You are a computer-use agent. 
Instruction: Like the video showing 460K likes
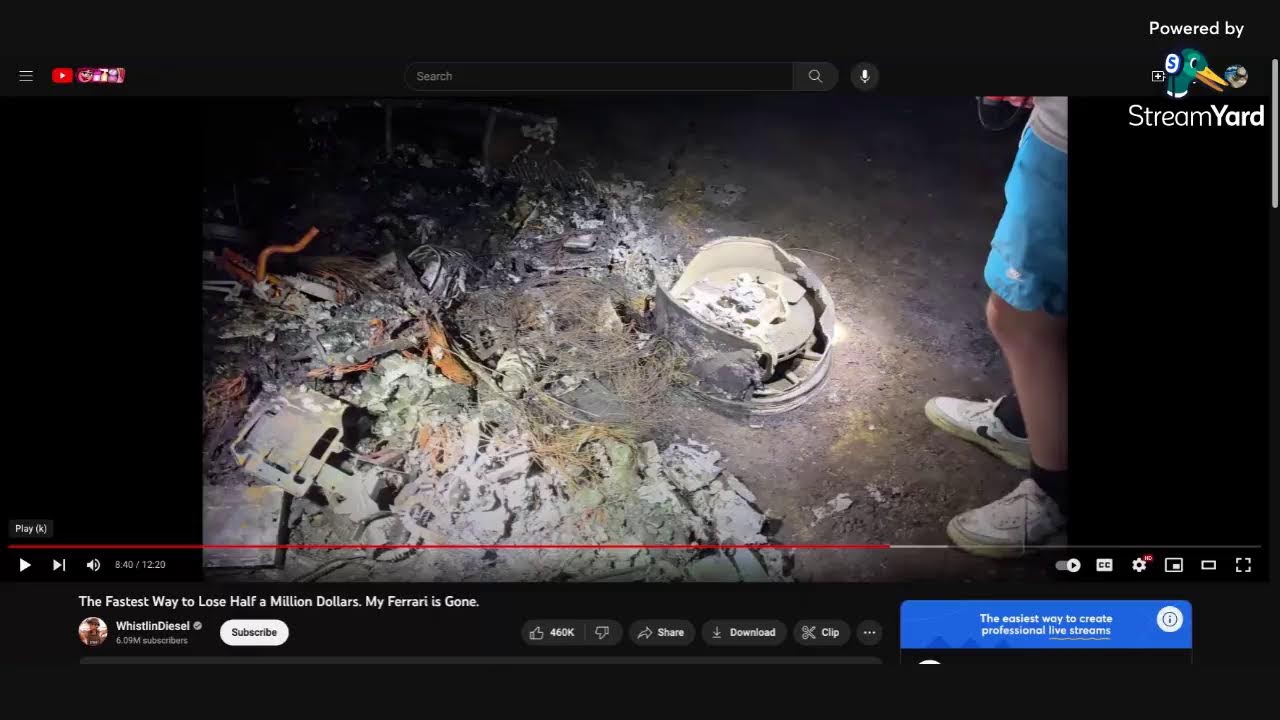point(551,632)
